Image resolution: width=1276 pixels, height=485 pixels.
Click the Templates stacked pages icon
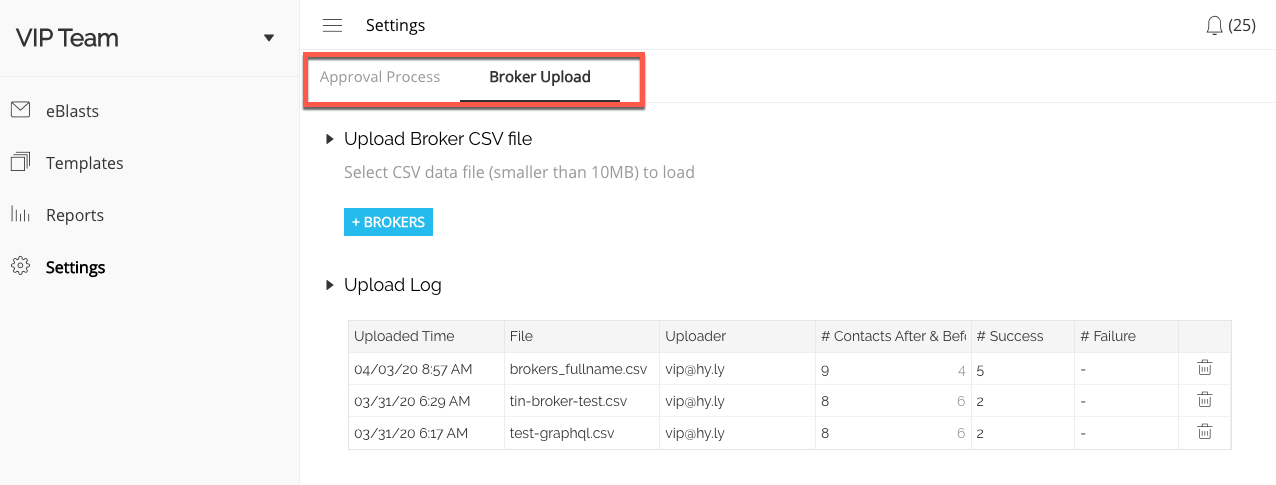point(20,162)
